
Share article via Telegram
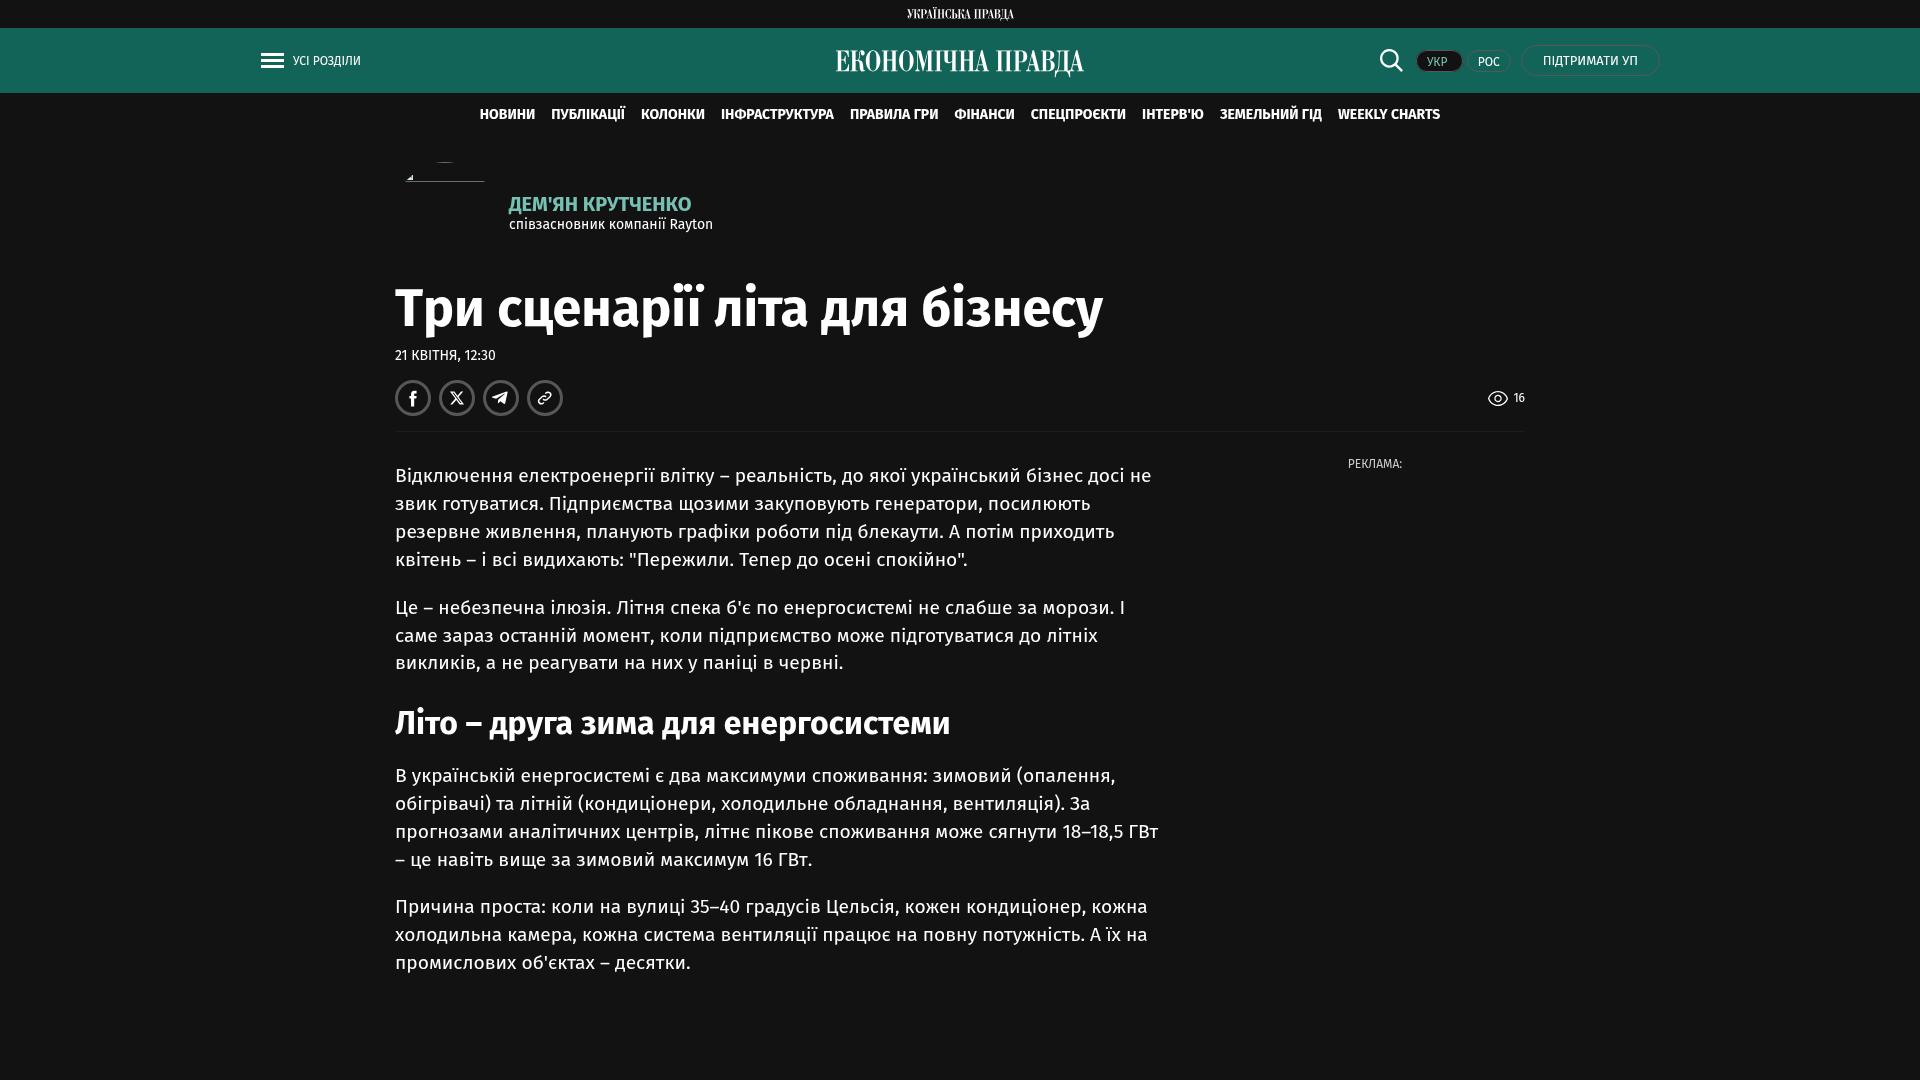point(501,398)
